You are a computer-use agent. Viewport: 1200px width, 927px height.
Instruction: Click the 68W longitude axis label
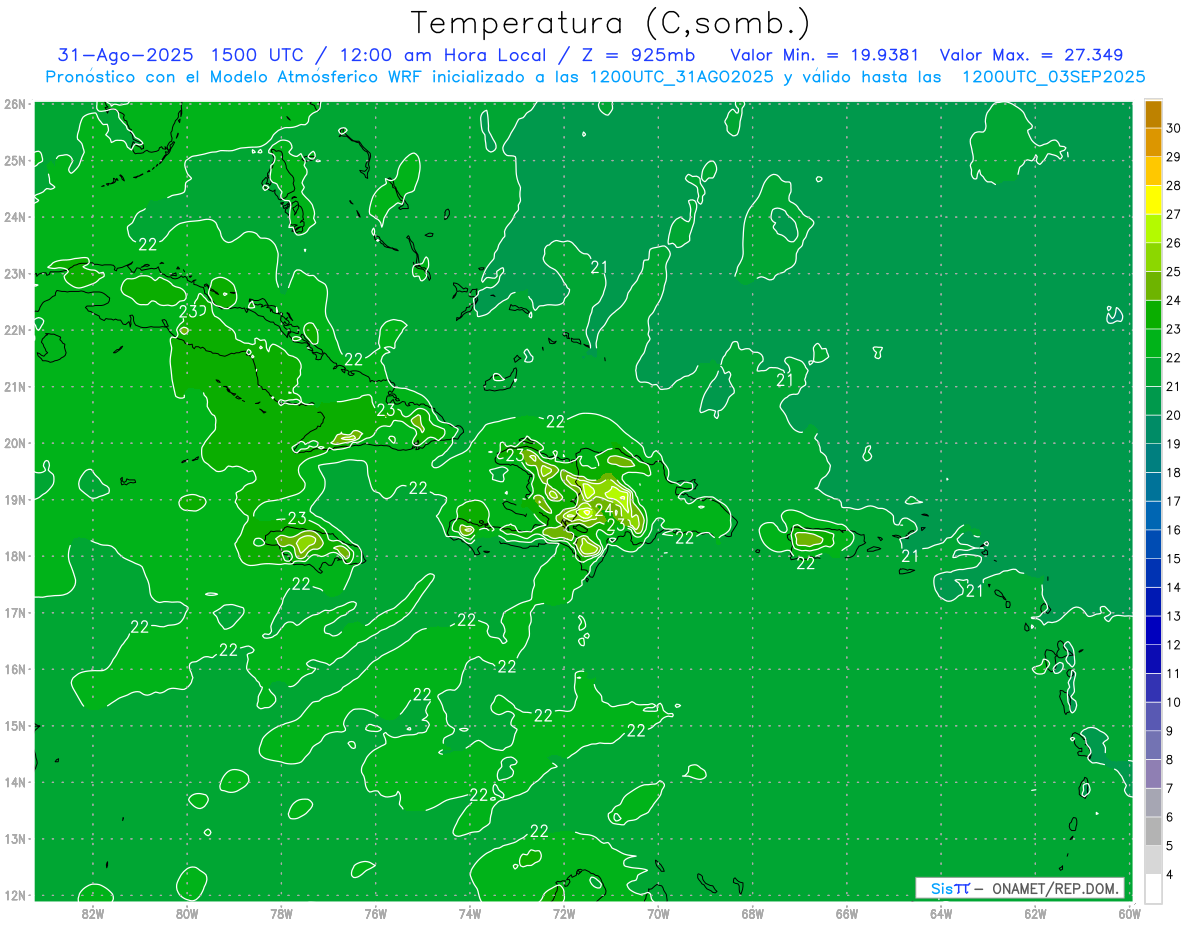coord(753,913)
